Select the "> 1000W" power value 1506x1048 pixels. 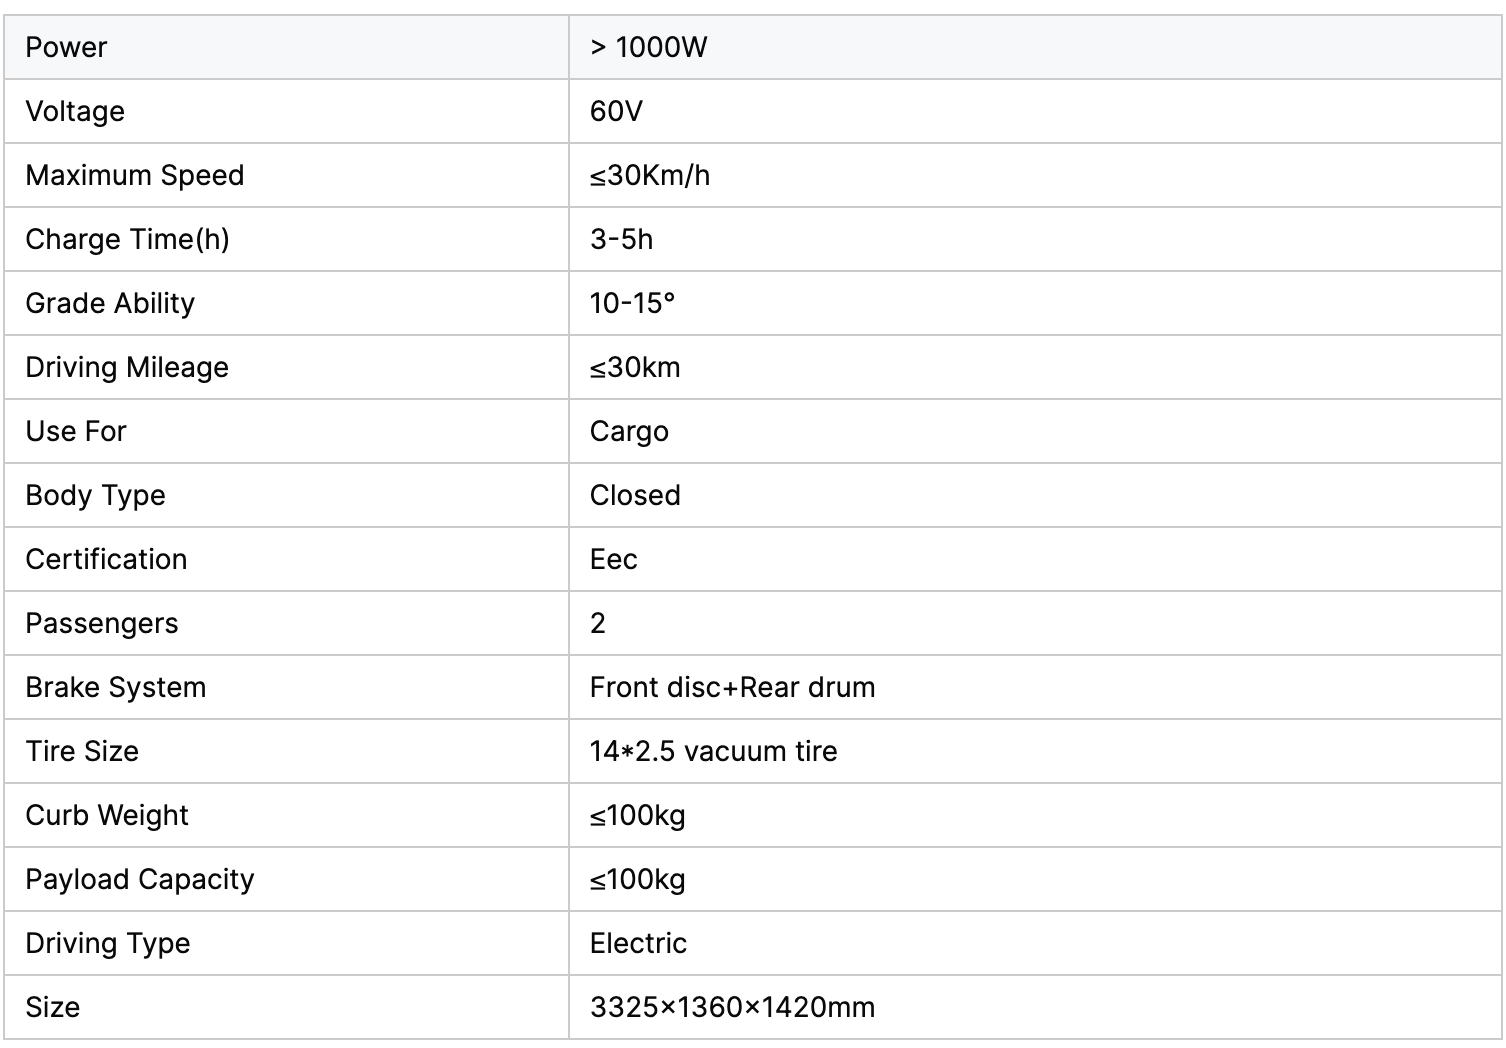click(648, 47)
